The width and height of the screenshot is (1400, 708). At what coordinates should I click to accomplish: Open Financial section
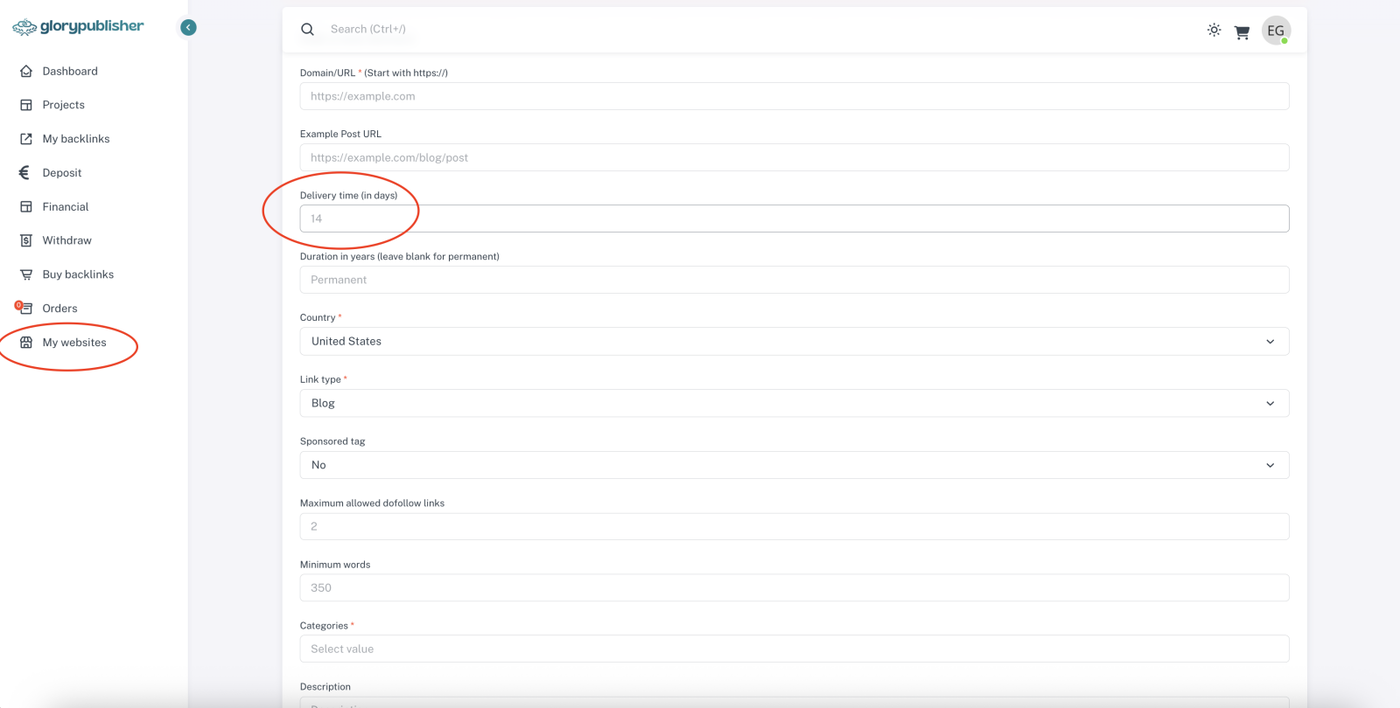click(x=65, y=207)
